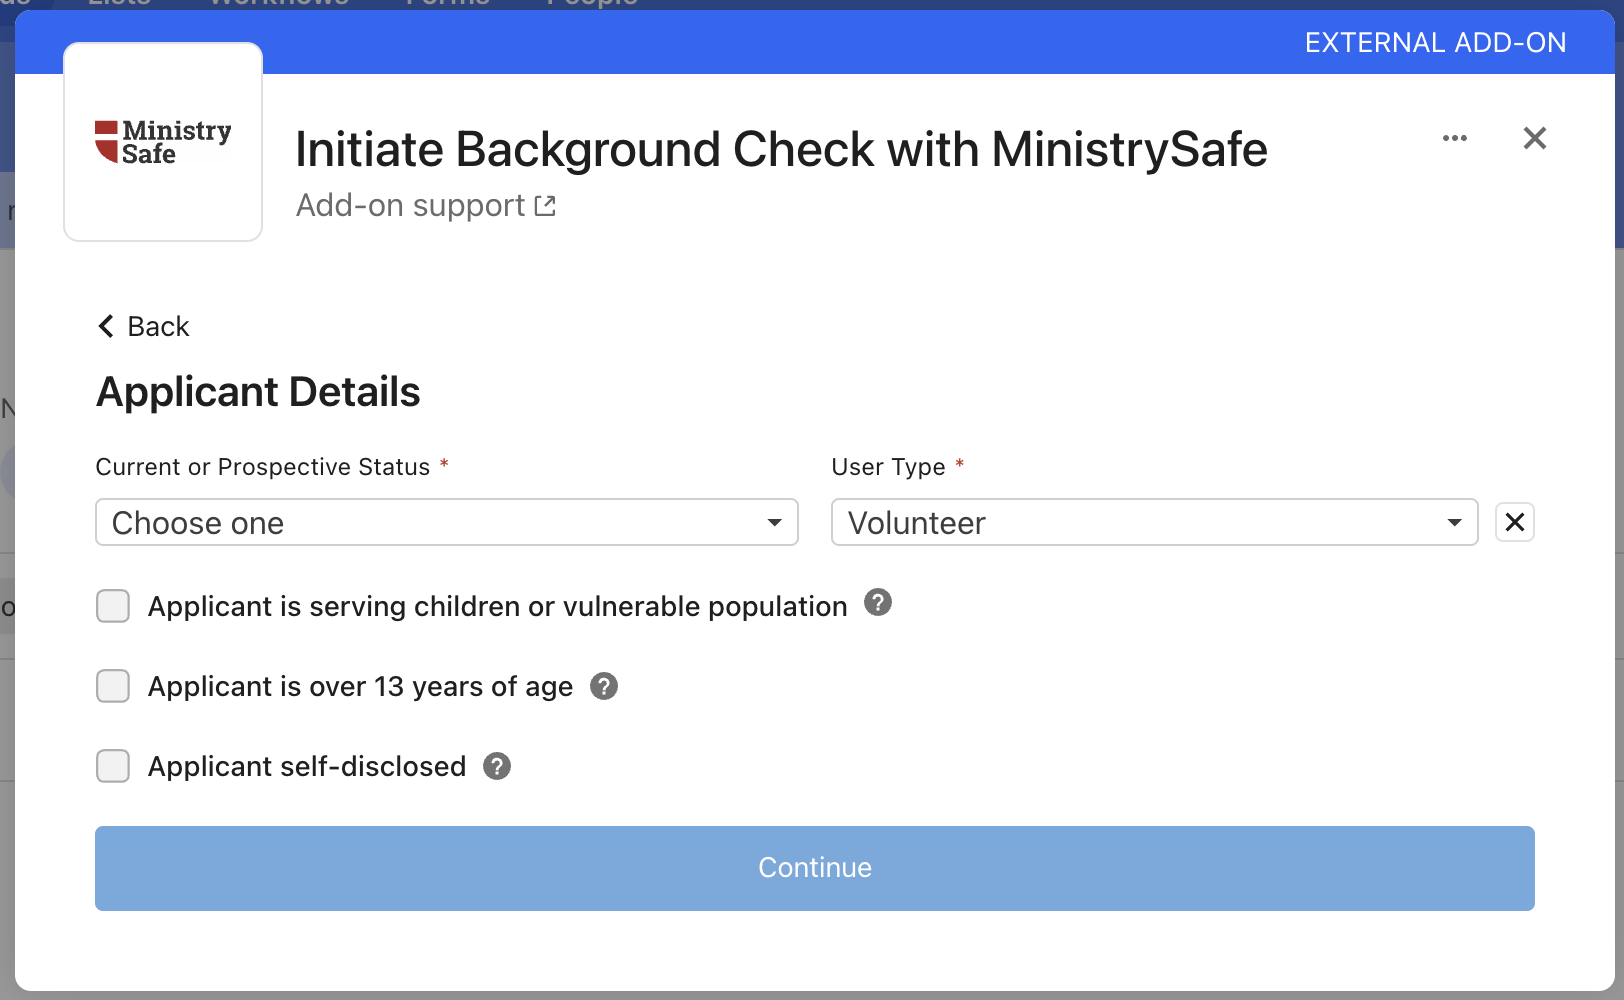
Task: Go back using the Back chevron
Action: coord(107,326)
